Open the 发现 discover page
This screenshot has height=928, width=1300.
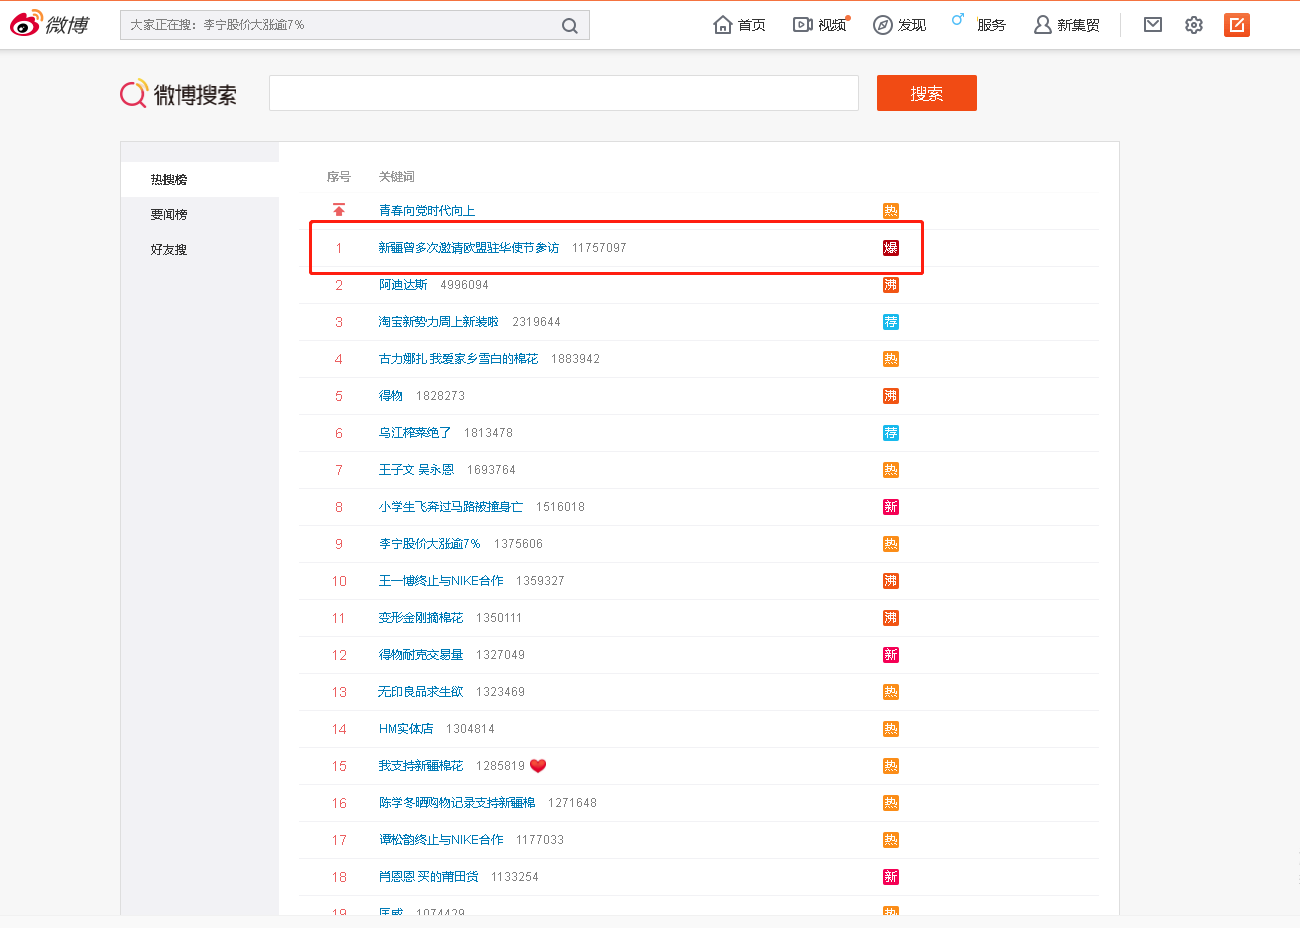coord(900,25)
